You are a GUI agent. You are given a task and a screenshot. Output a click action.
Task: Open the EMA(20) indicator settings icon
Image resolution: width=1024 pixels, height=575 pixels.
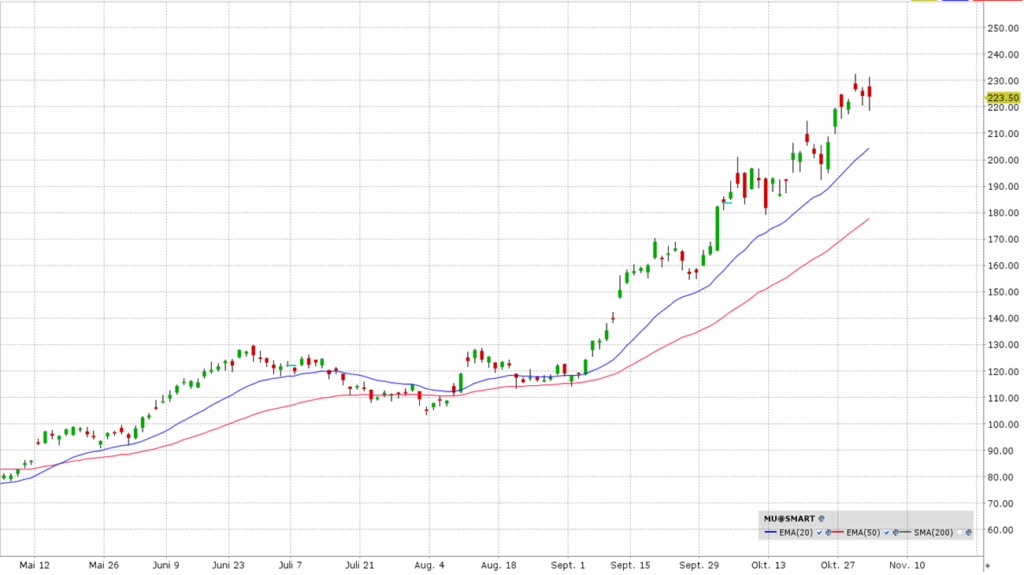click(829, 532)
